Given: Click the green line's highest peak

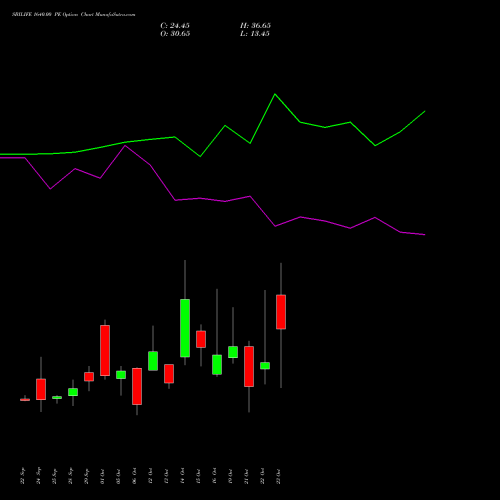Looking at the screenshot, I should pos(275,94).
